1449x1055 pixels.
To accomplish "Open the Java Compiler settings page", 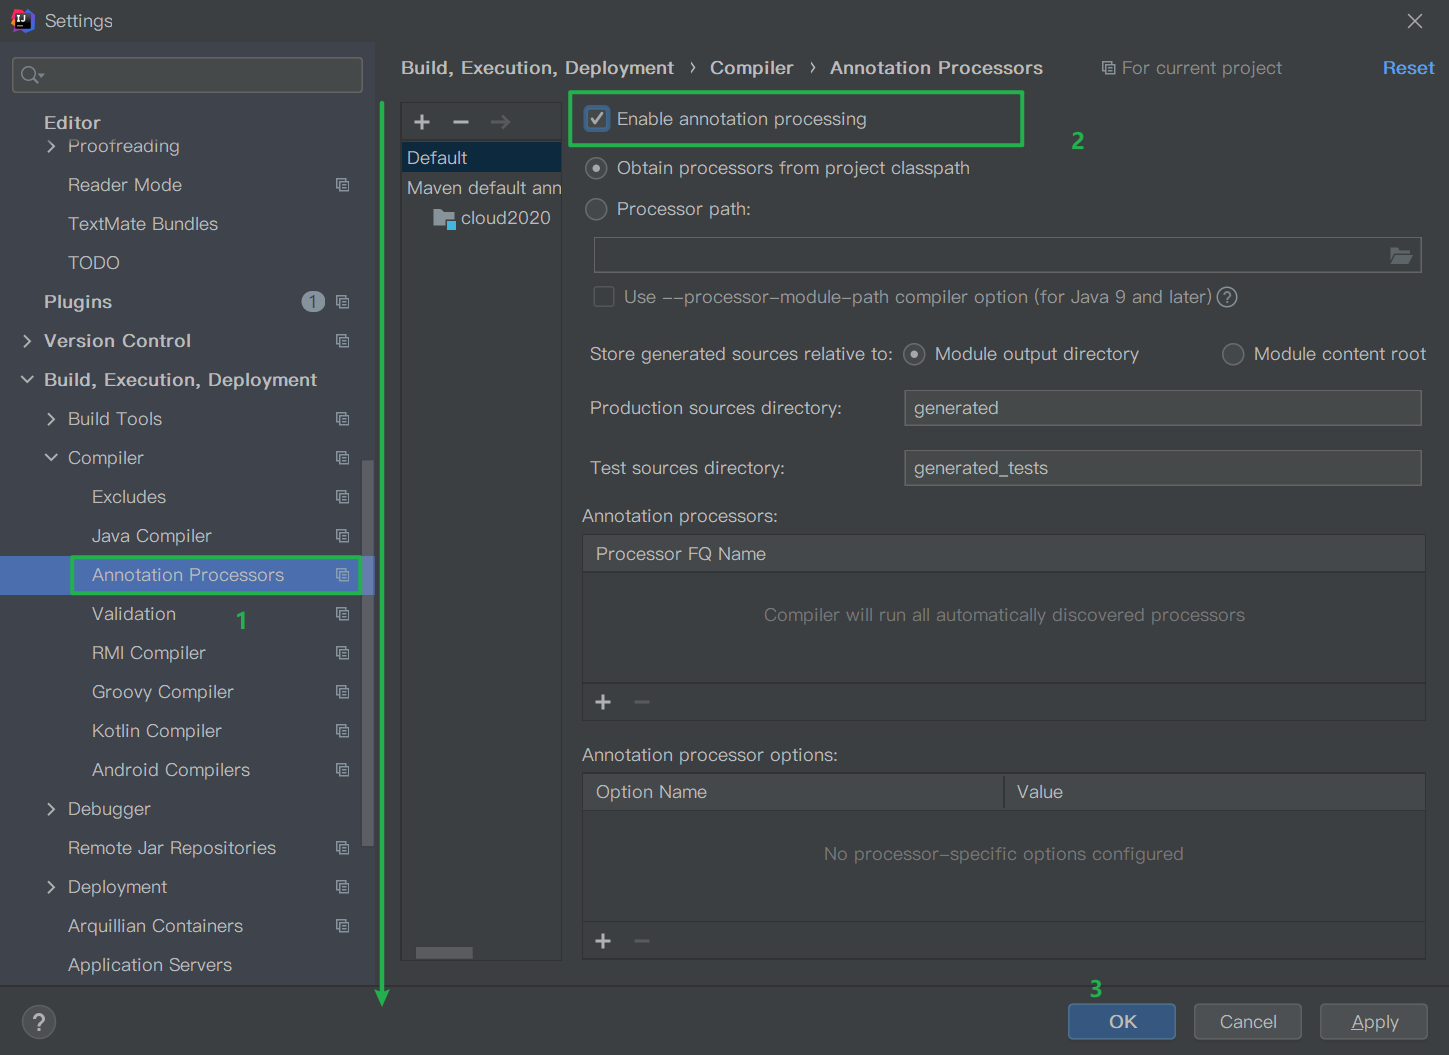I will (152, 536).
